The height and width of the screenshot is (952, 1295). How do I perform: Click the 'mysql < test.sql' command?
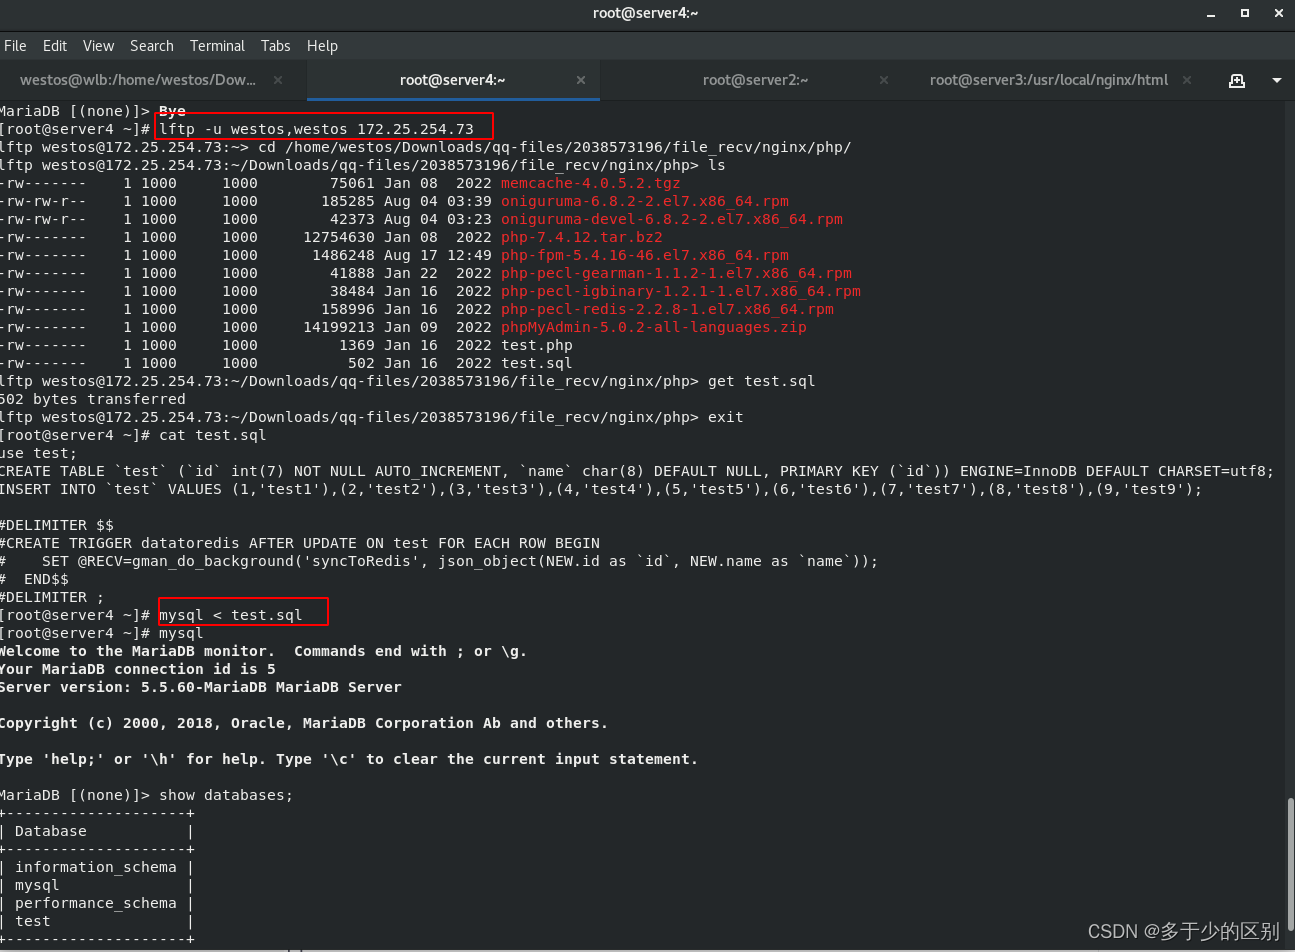[230, 615]
